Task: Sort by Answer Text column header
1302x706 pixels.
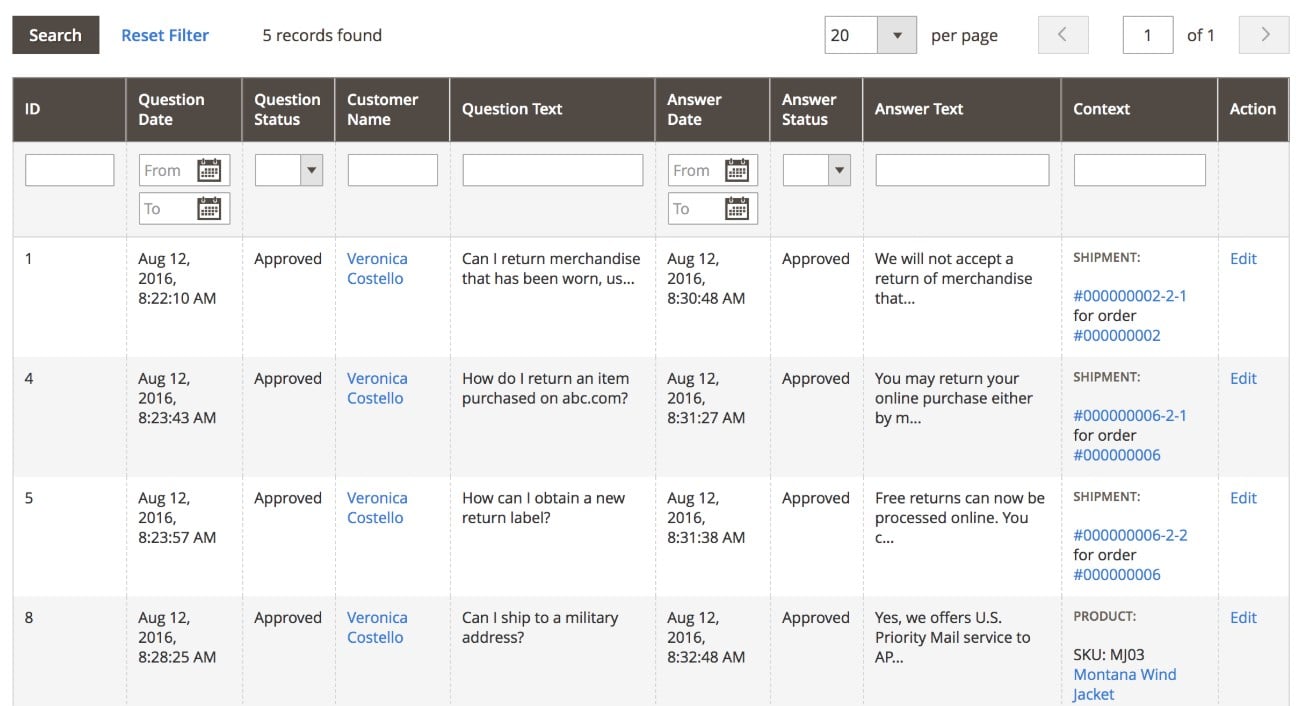Action: tap(962, 109)
